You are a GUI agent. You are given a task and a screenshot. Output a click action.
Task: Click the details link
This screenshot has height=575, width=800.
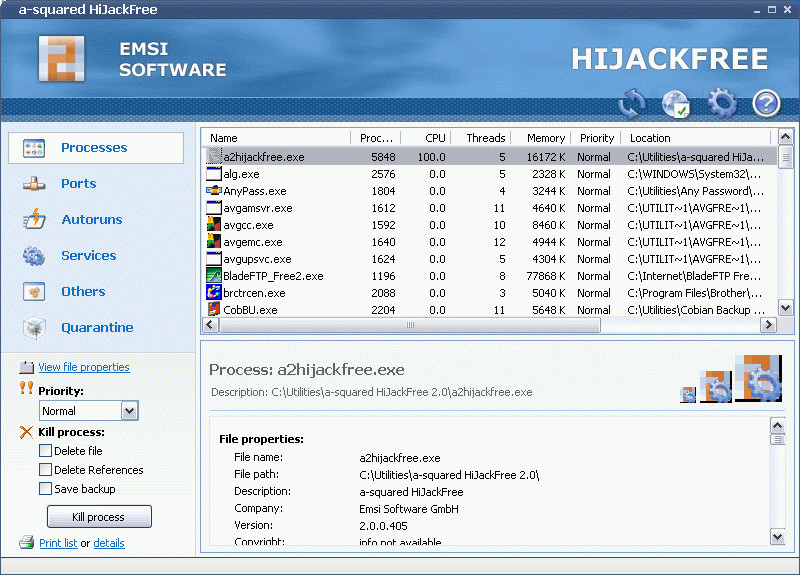109,543
